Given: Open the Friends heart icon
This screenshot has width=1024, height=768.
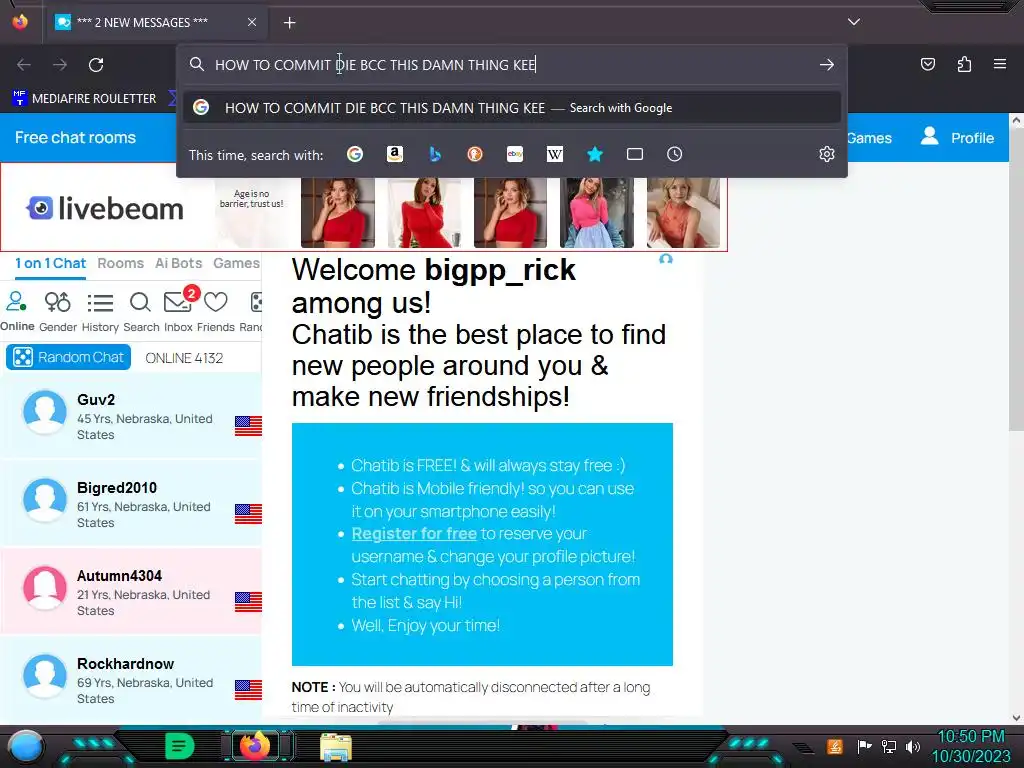Looking at the screenshot, I should (x=216, y=311).
